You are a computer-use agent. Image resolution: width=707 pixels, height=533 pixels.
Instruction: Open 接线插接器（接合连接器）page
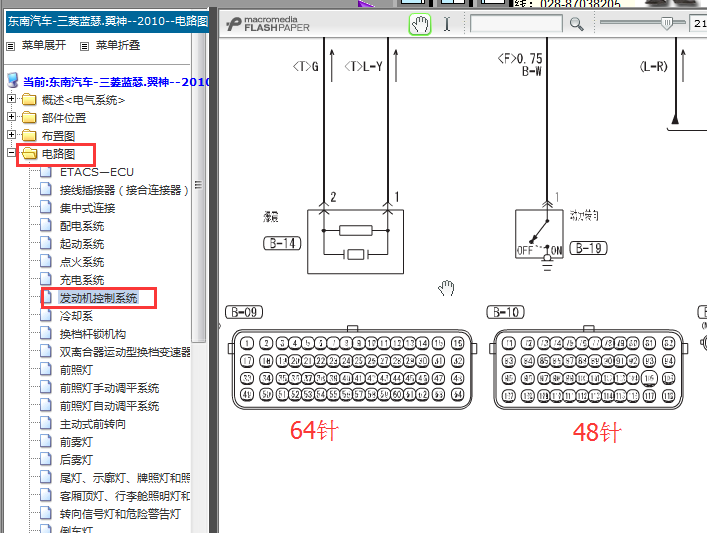point(124,190)
